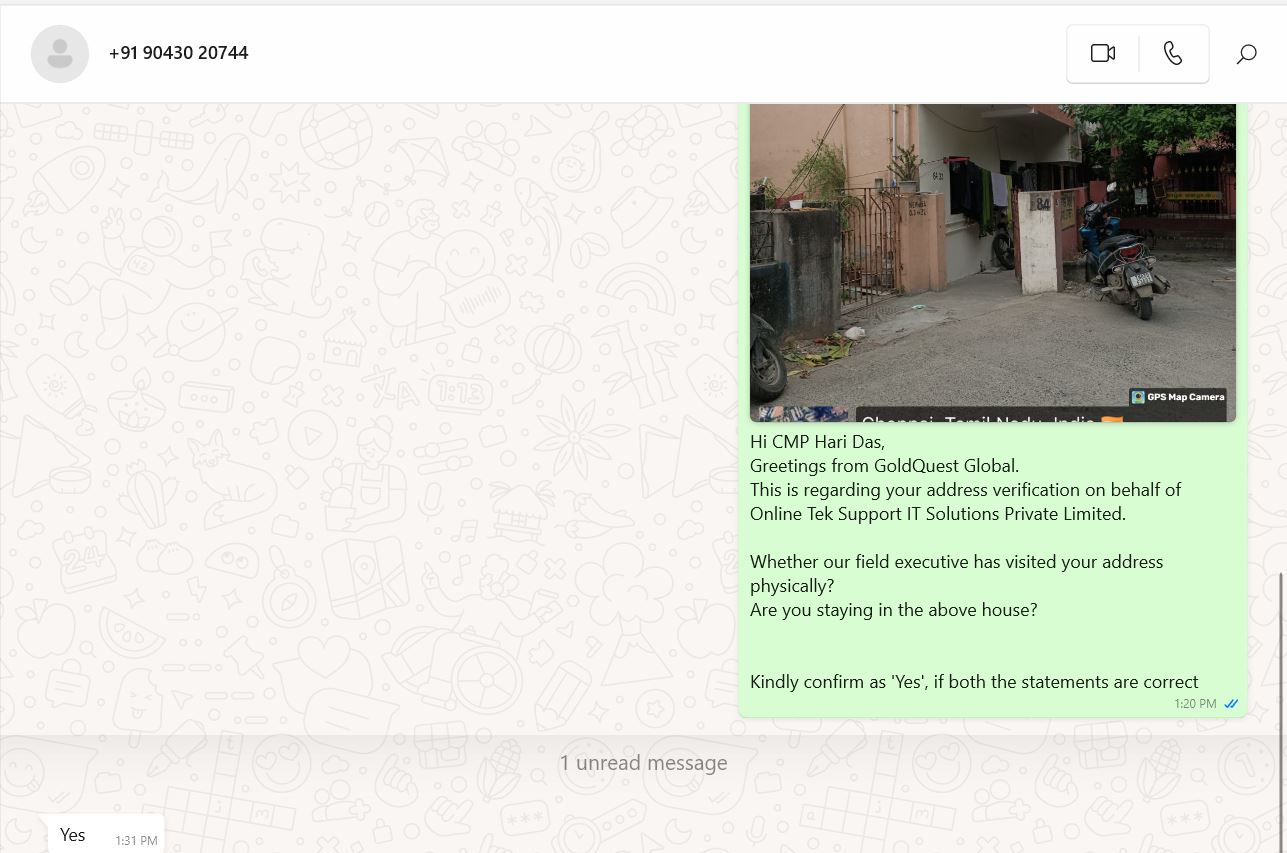The image size is (1287, 853).
Task: Click the "Kindly confirm as 'Yes'" line
Action: [974, 681]
